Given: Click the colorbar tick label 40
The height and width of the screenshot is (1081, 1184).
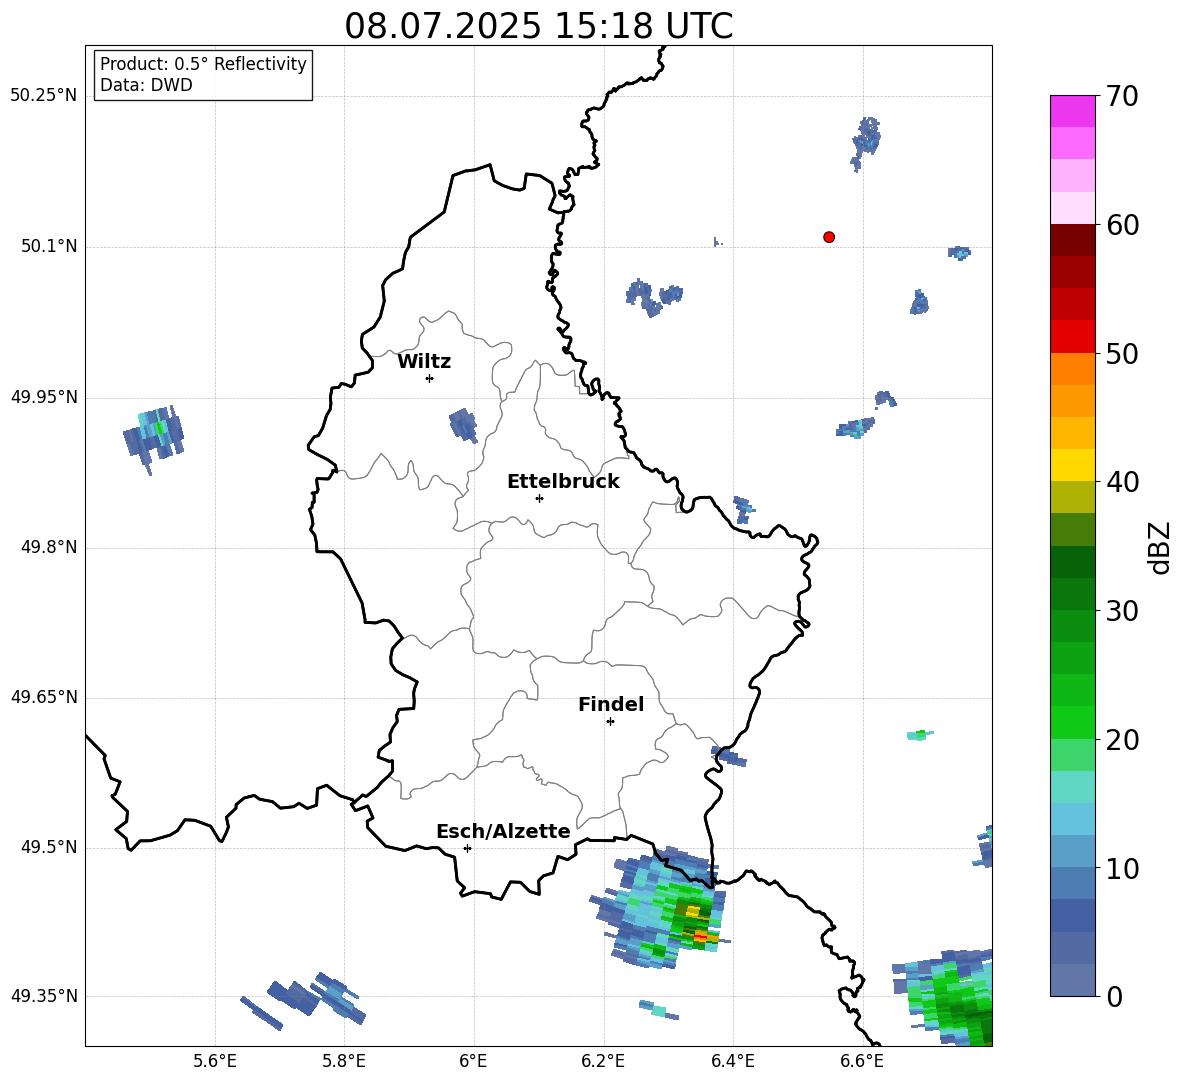Looking at the screenshot, I should (1122, 482).
